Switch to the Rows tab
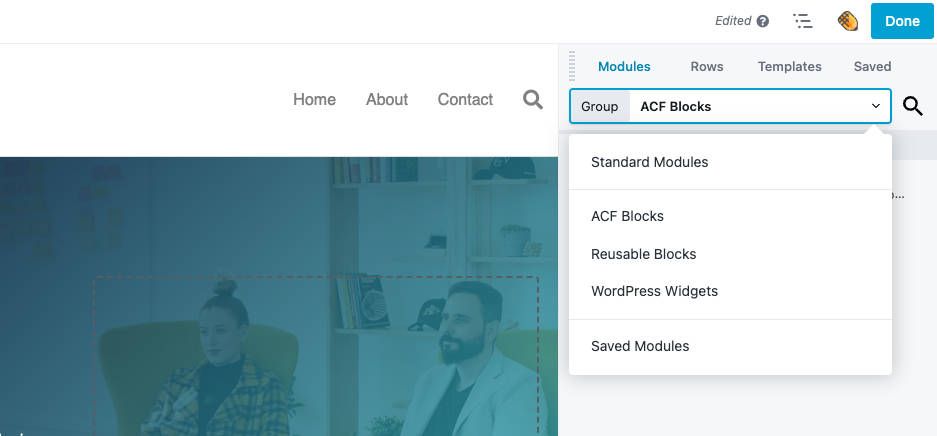Viewport: 937px width, 436px height. pyautogui.click(x=706, y=66)
